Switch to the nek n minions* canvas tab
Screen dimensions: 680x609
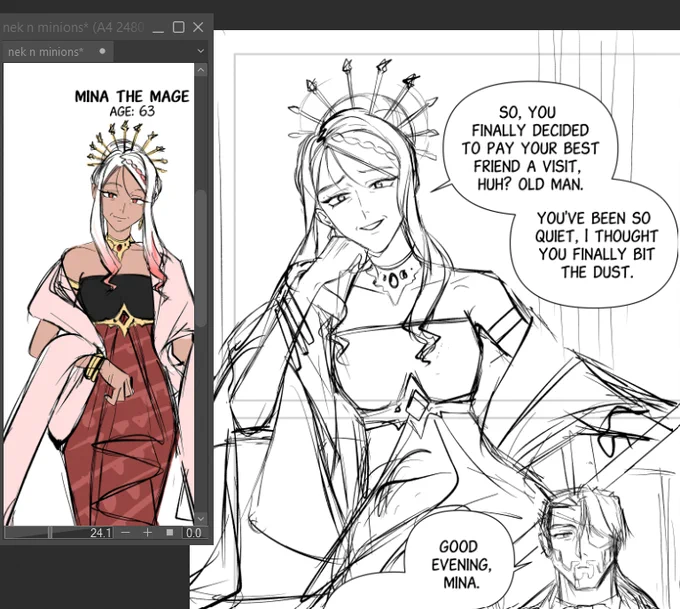(x=57, y=52)
